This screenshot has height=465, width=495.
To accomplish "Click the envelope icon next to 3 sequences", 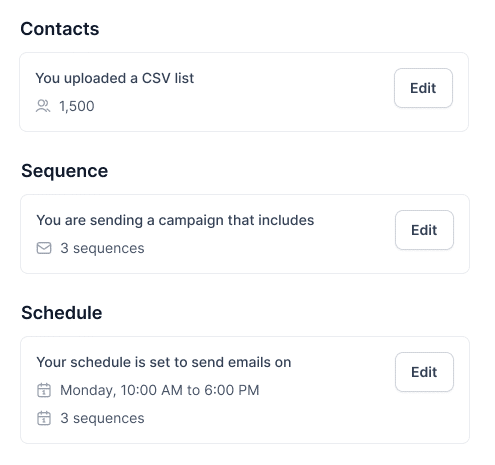I will [x=44, y=248].
